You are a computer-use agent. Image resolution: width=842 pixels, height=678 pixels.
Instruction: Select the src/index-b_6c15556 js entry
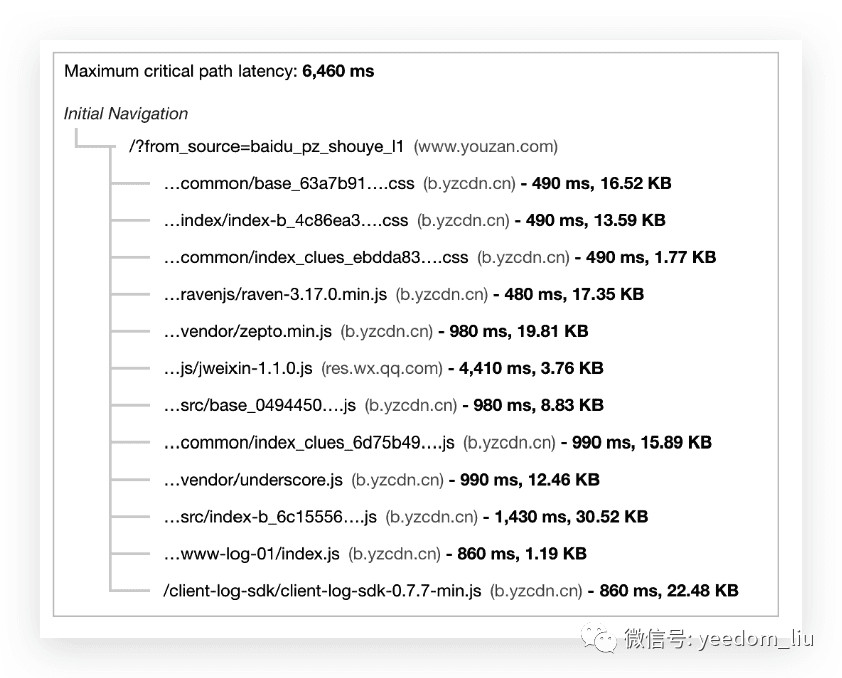click(x=270, y=517)
